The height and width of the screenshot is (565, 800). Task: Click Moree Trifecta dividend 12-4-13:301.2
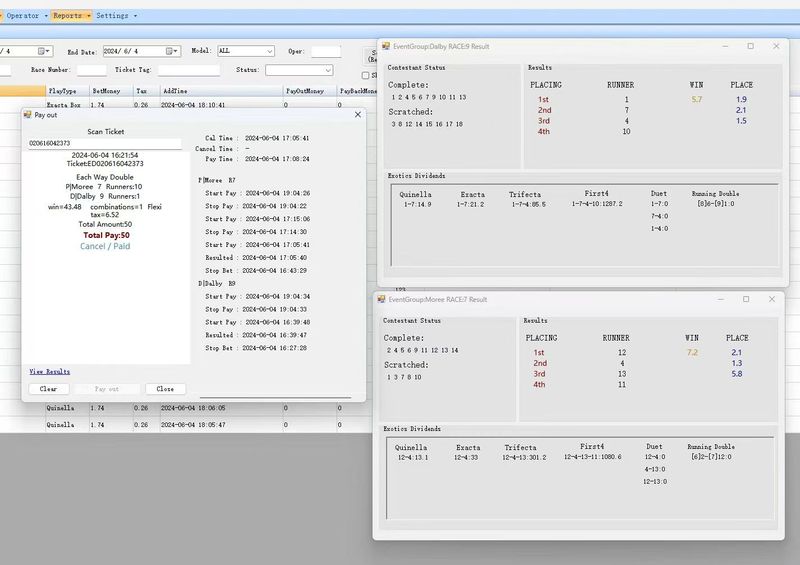click(524, 457)
